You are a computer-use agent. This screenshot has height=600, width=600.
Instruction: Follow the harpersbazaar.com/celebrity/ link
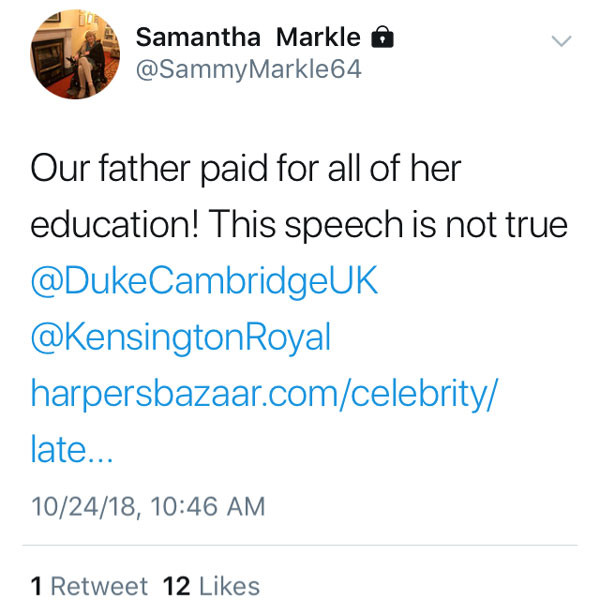point(264,393)
